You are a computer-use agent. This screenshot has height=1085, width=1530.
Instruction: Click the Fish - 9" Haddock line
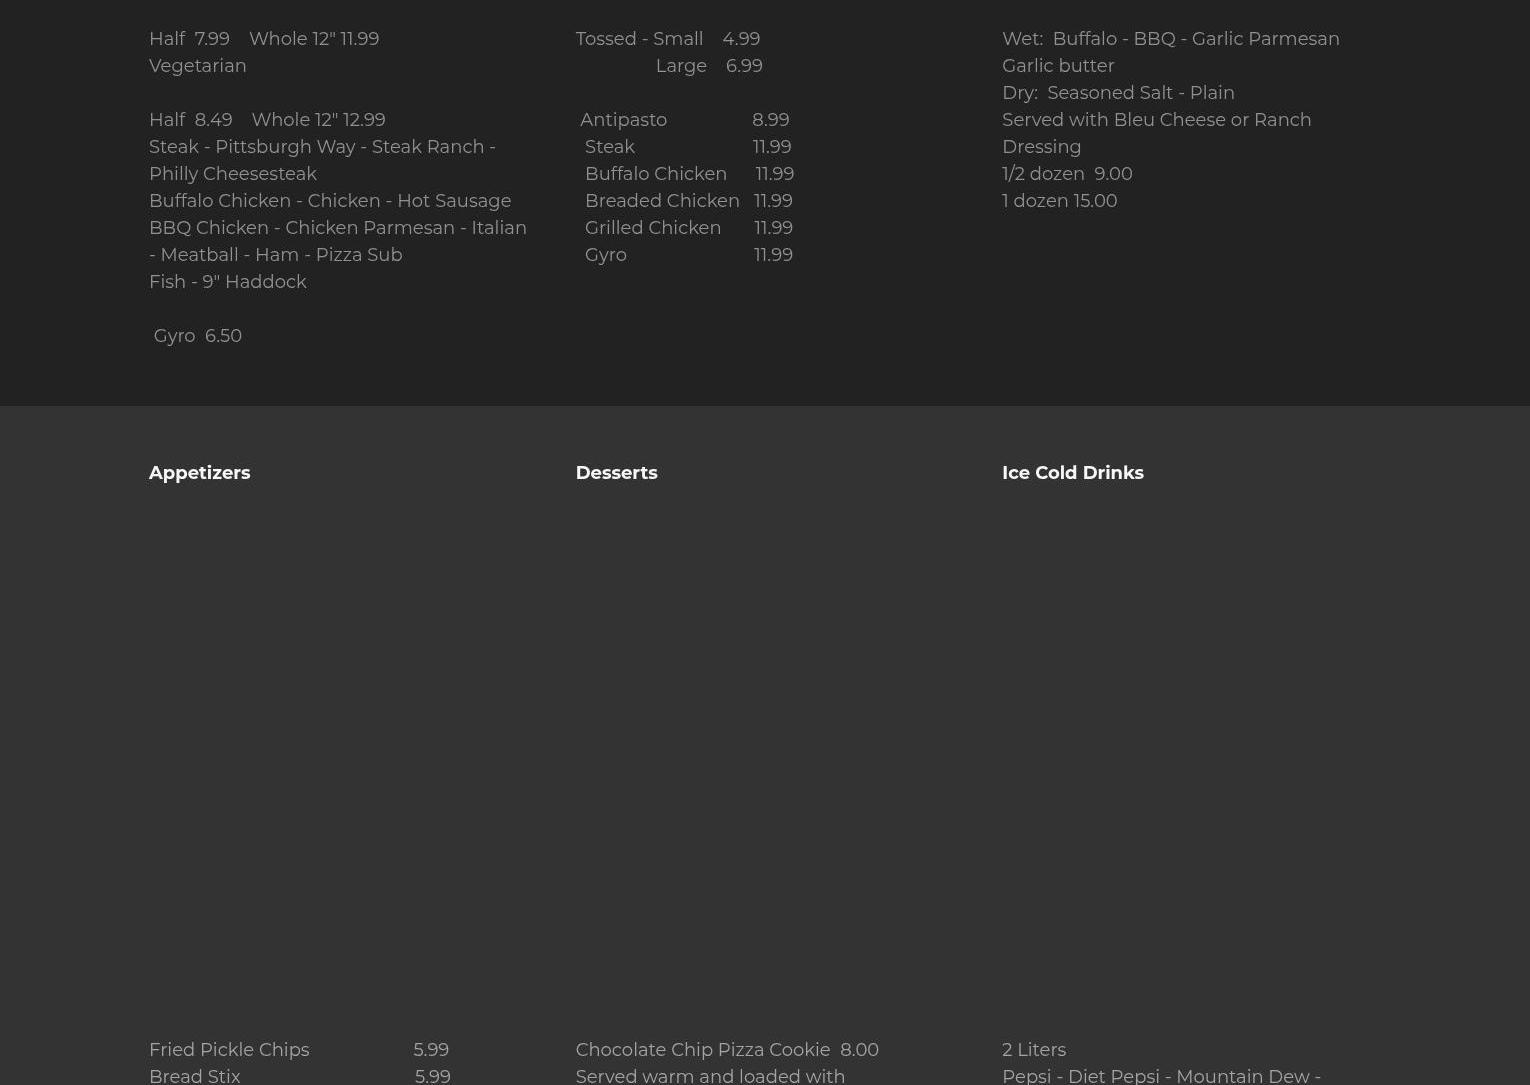tap(227, 282)
